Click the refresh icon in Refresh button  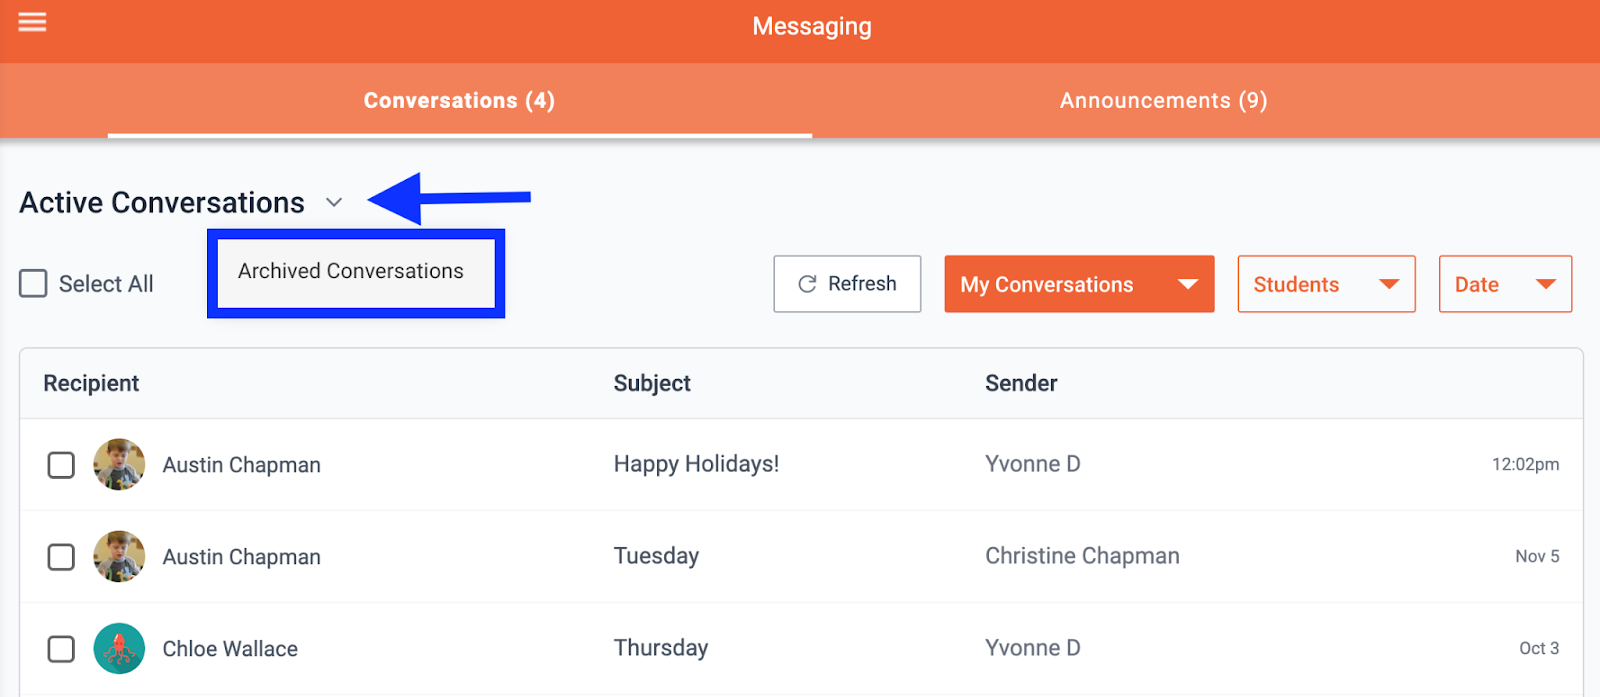[x=807, y=284]
